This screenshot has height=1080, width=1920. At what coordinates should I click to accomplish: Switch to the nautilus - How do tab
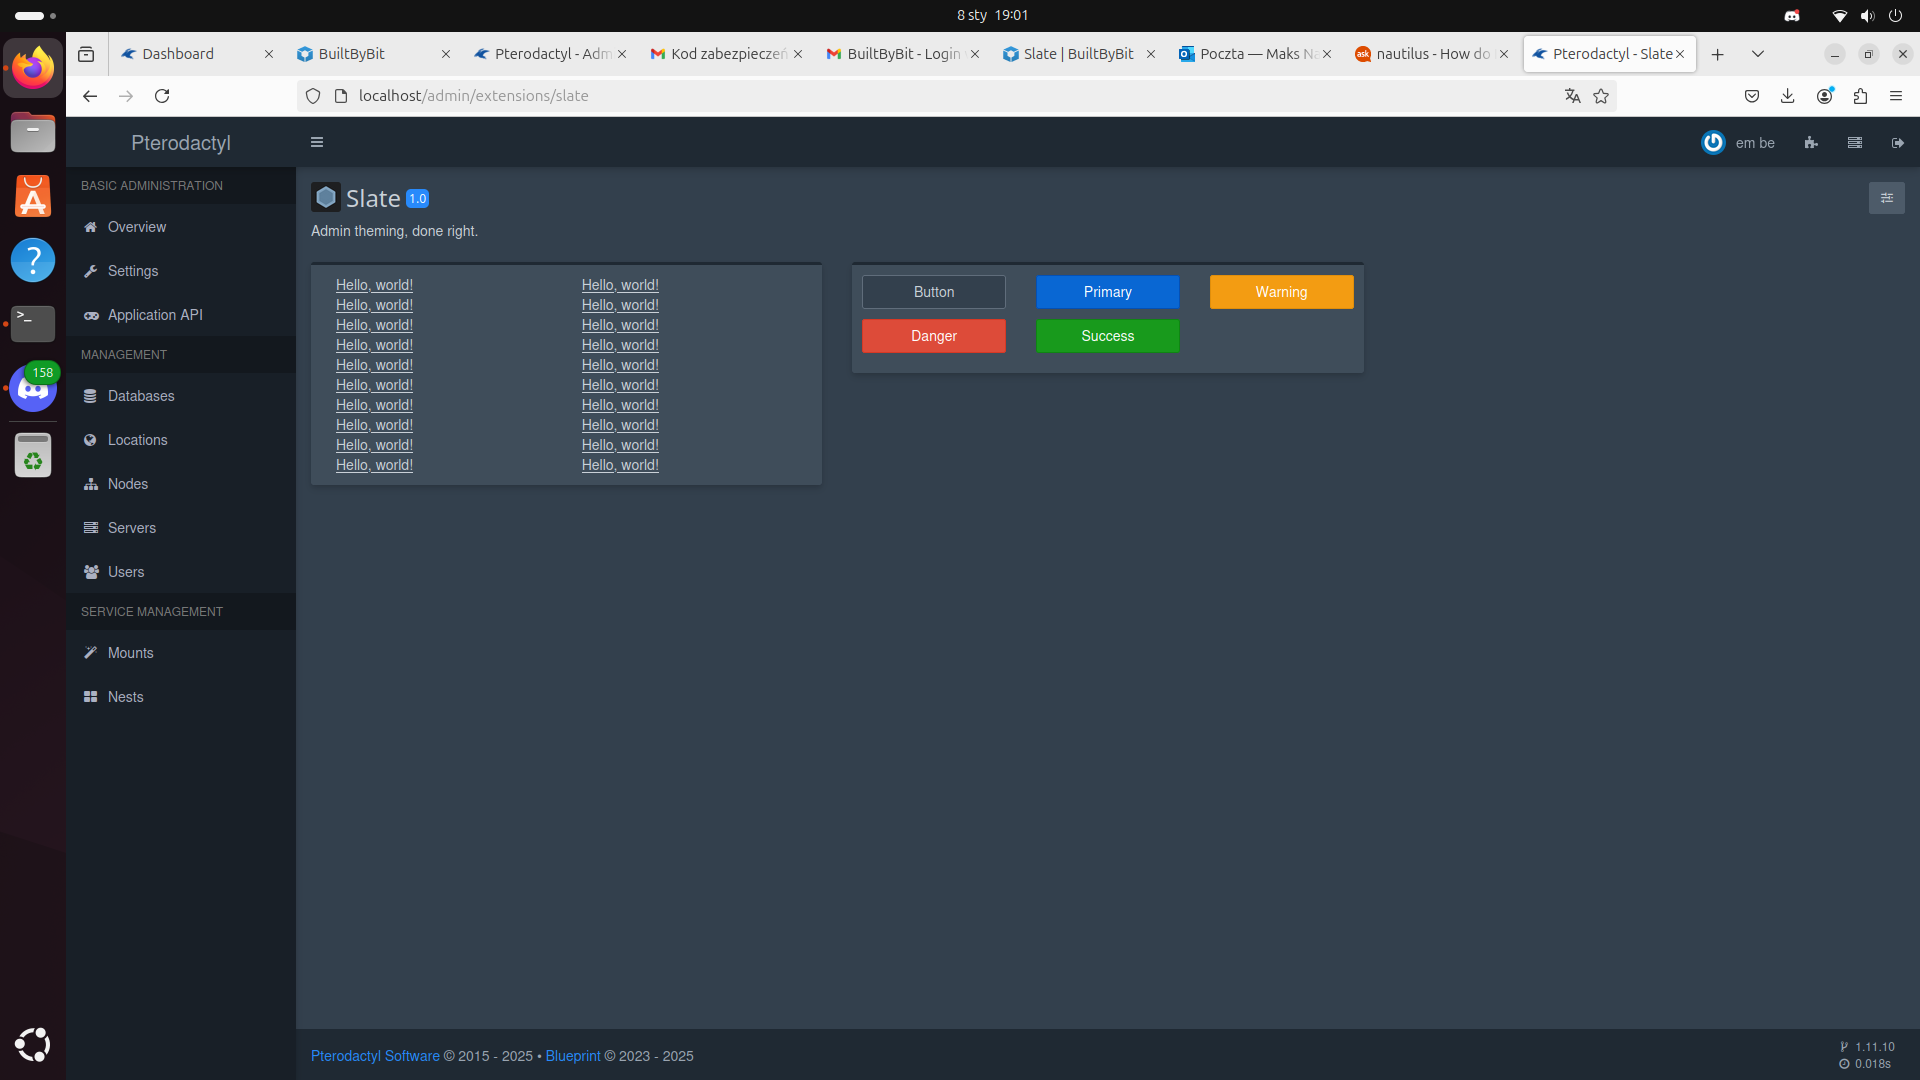click(x=1431, y=54)
